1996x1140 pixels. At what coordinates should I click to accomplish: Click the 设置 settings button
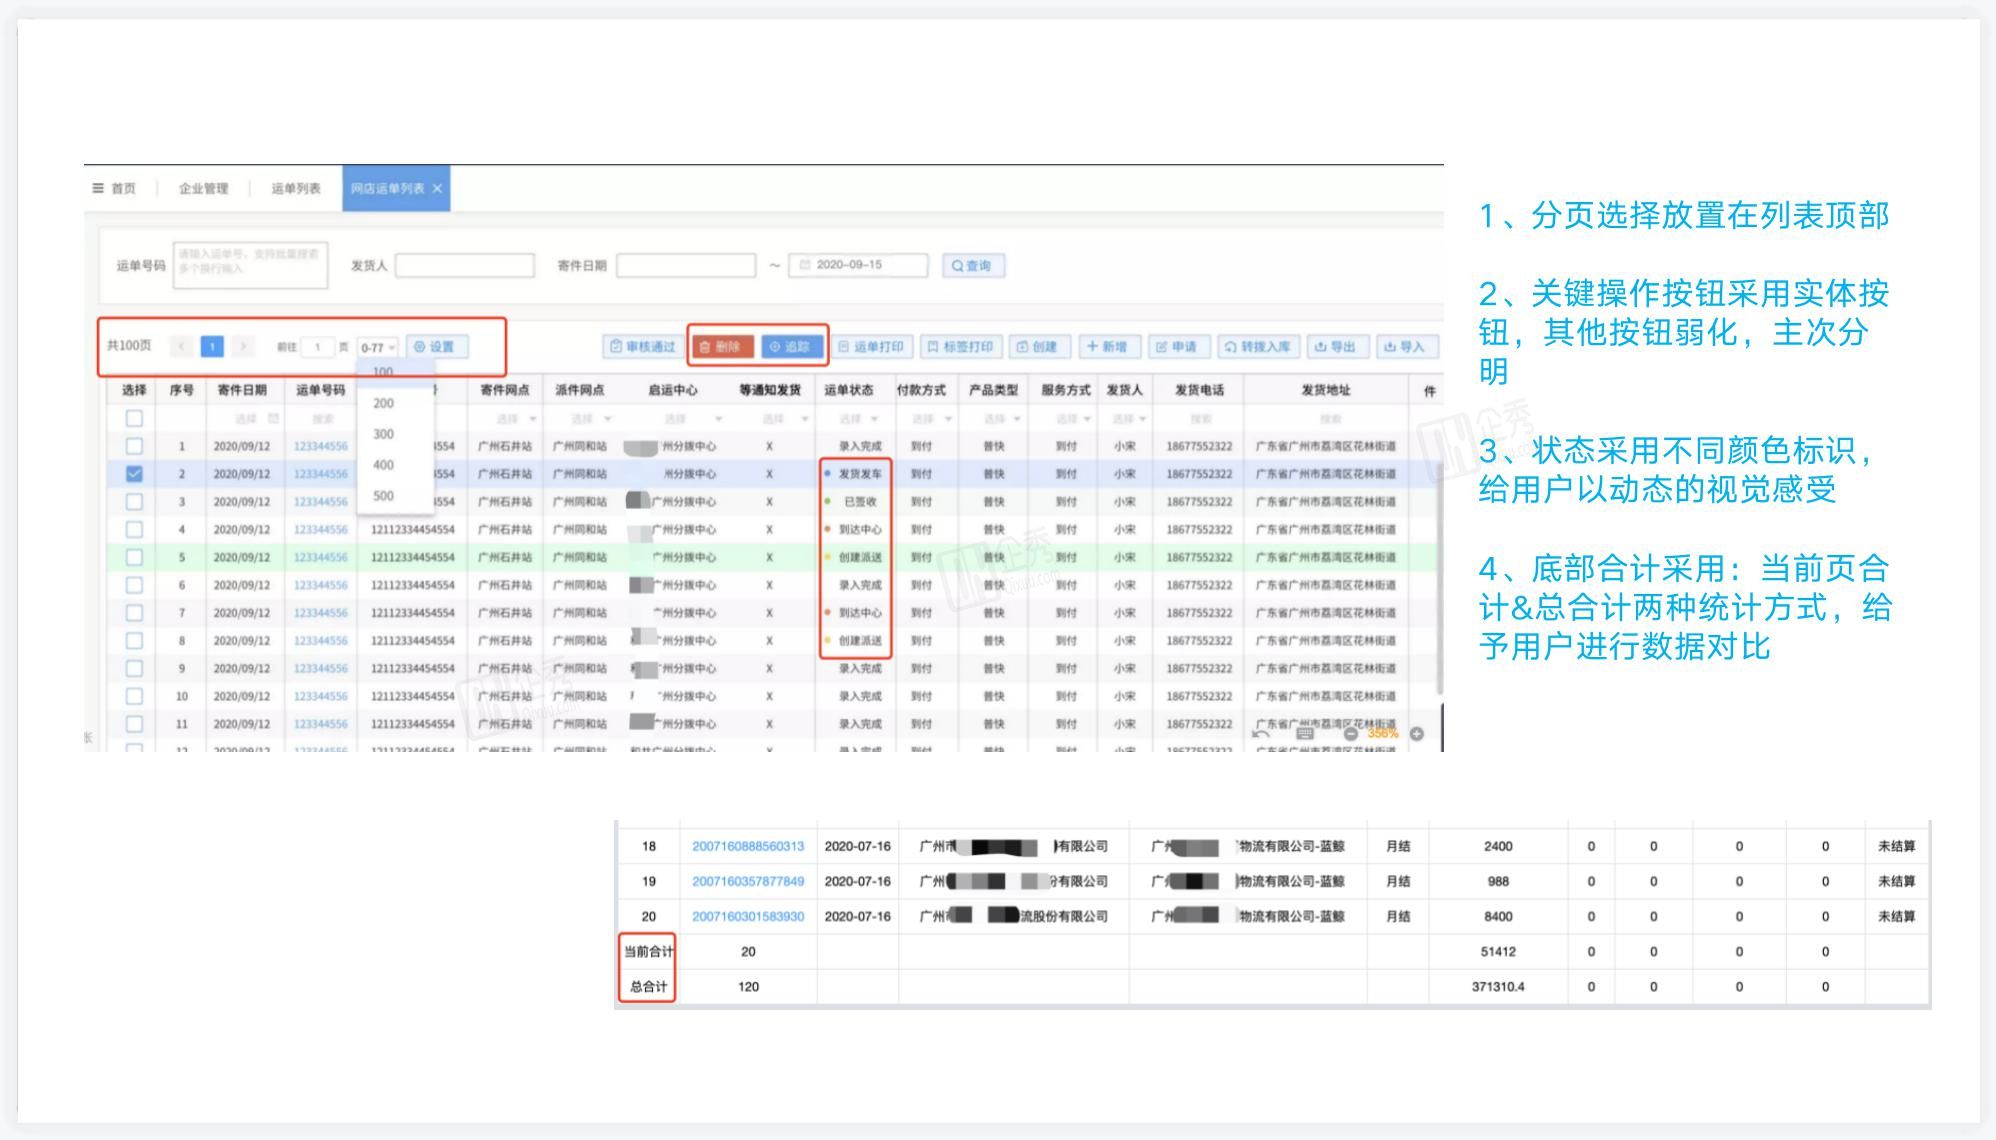(x=436, y=347)
